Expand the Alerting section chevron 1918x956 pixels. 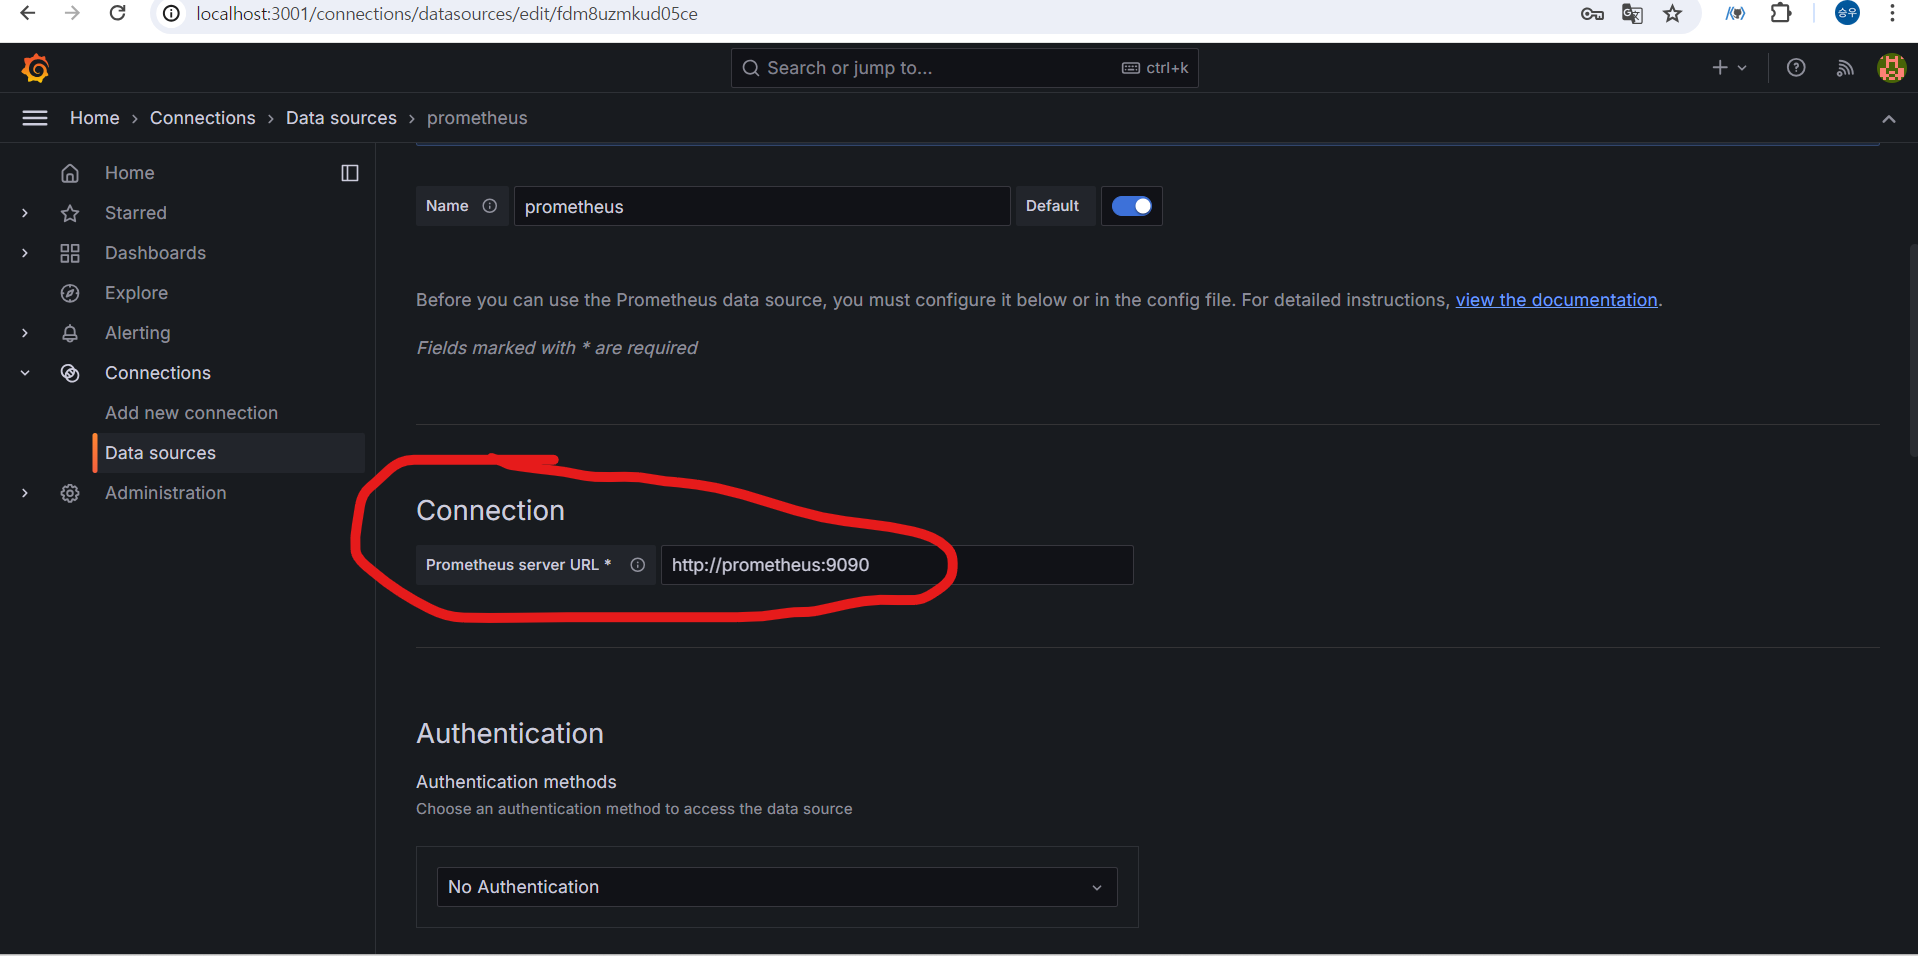tap(25, 333)
